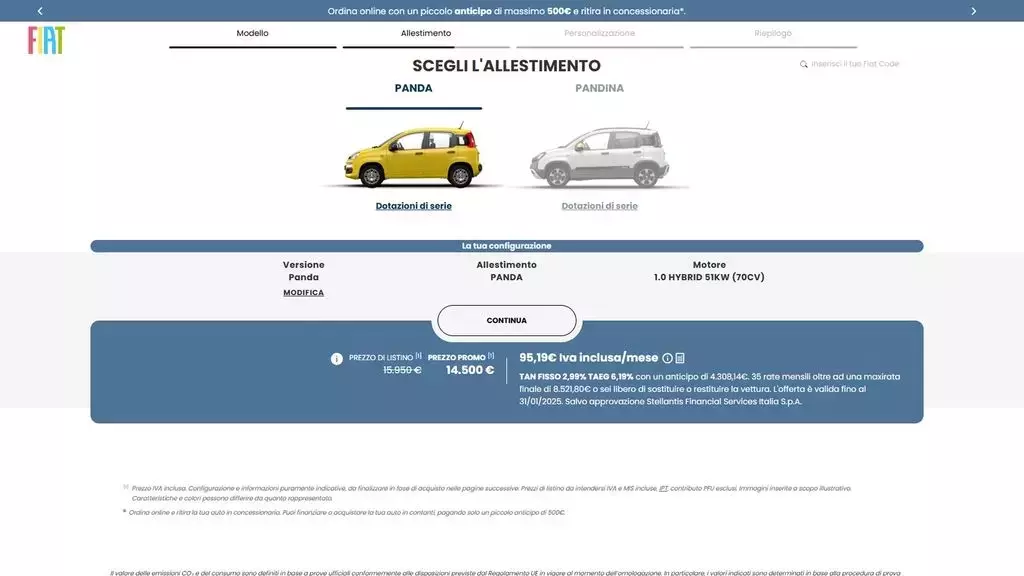The image size is (1024, 576).
Task: Click MODIFICA under Versione Panda
Action: [304, 293]
